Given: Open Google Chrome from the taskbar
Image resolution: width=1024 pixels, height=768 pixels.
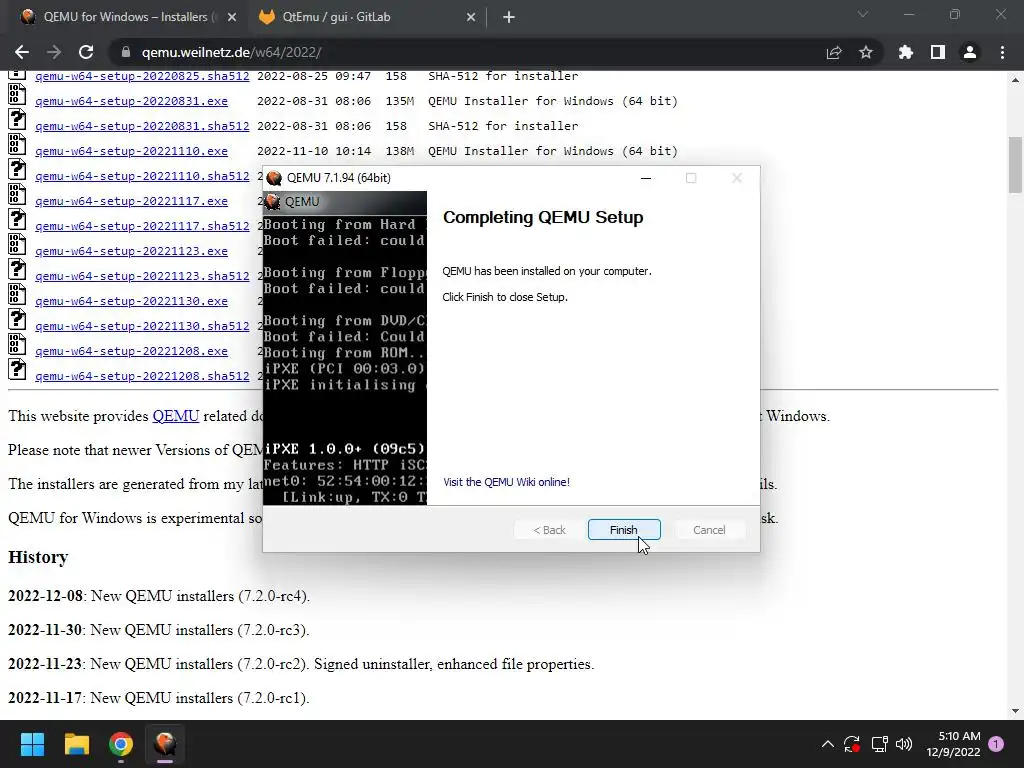Looking at the screenshot, I should pos(121,744).
